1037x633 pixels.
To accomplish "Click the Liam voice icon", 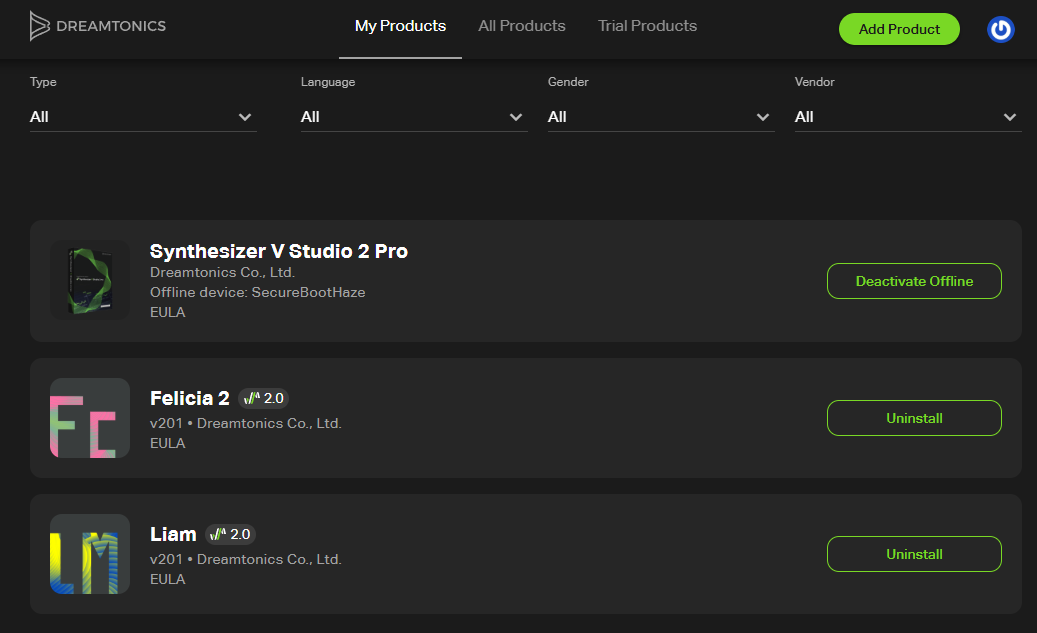I will 90,554.
